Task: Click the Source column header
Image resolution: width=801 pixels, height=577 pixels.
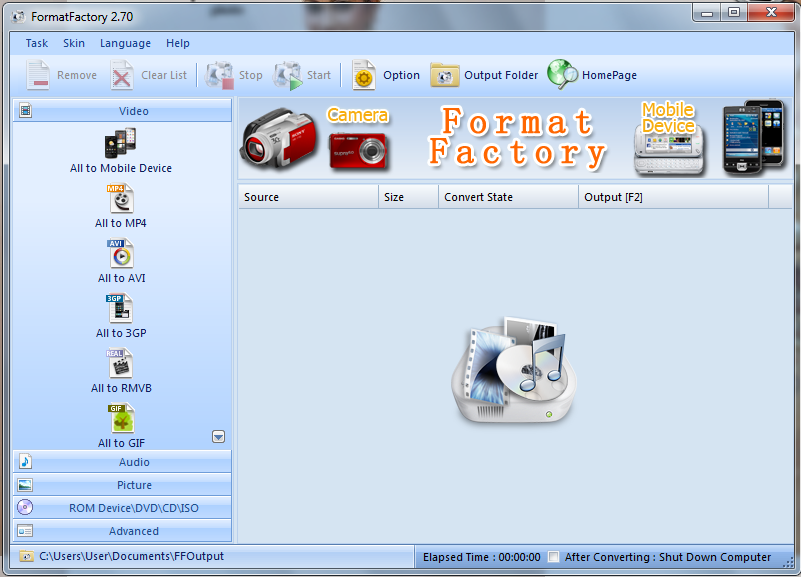Action: [308, 197]
